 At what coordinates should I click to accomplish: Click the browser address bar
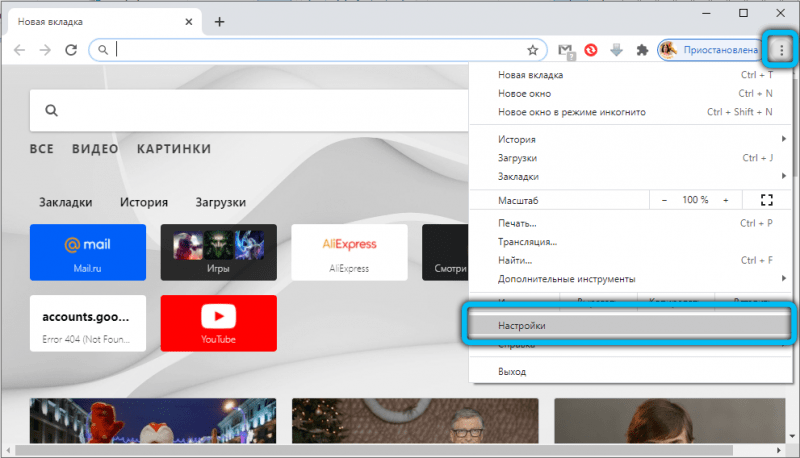coord(317,50)
